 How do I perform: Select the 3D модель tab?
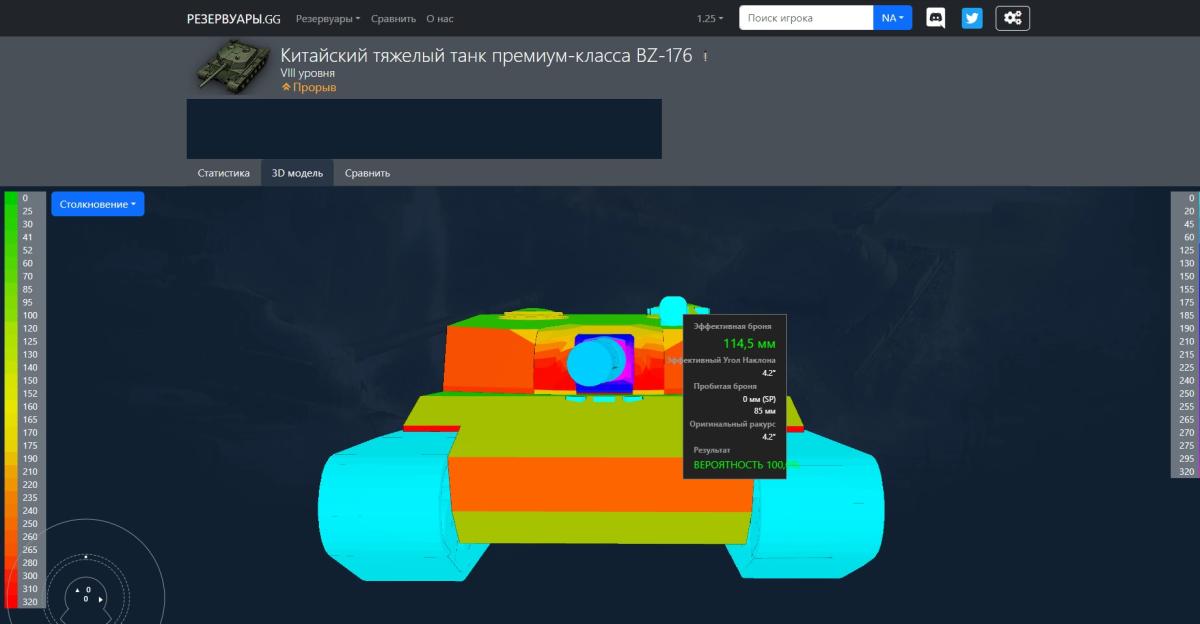point(297,172)
